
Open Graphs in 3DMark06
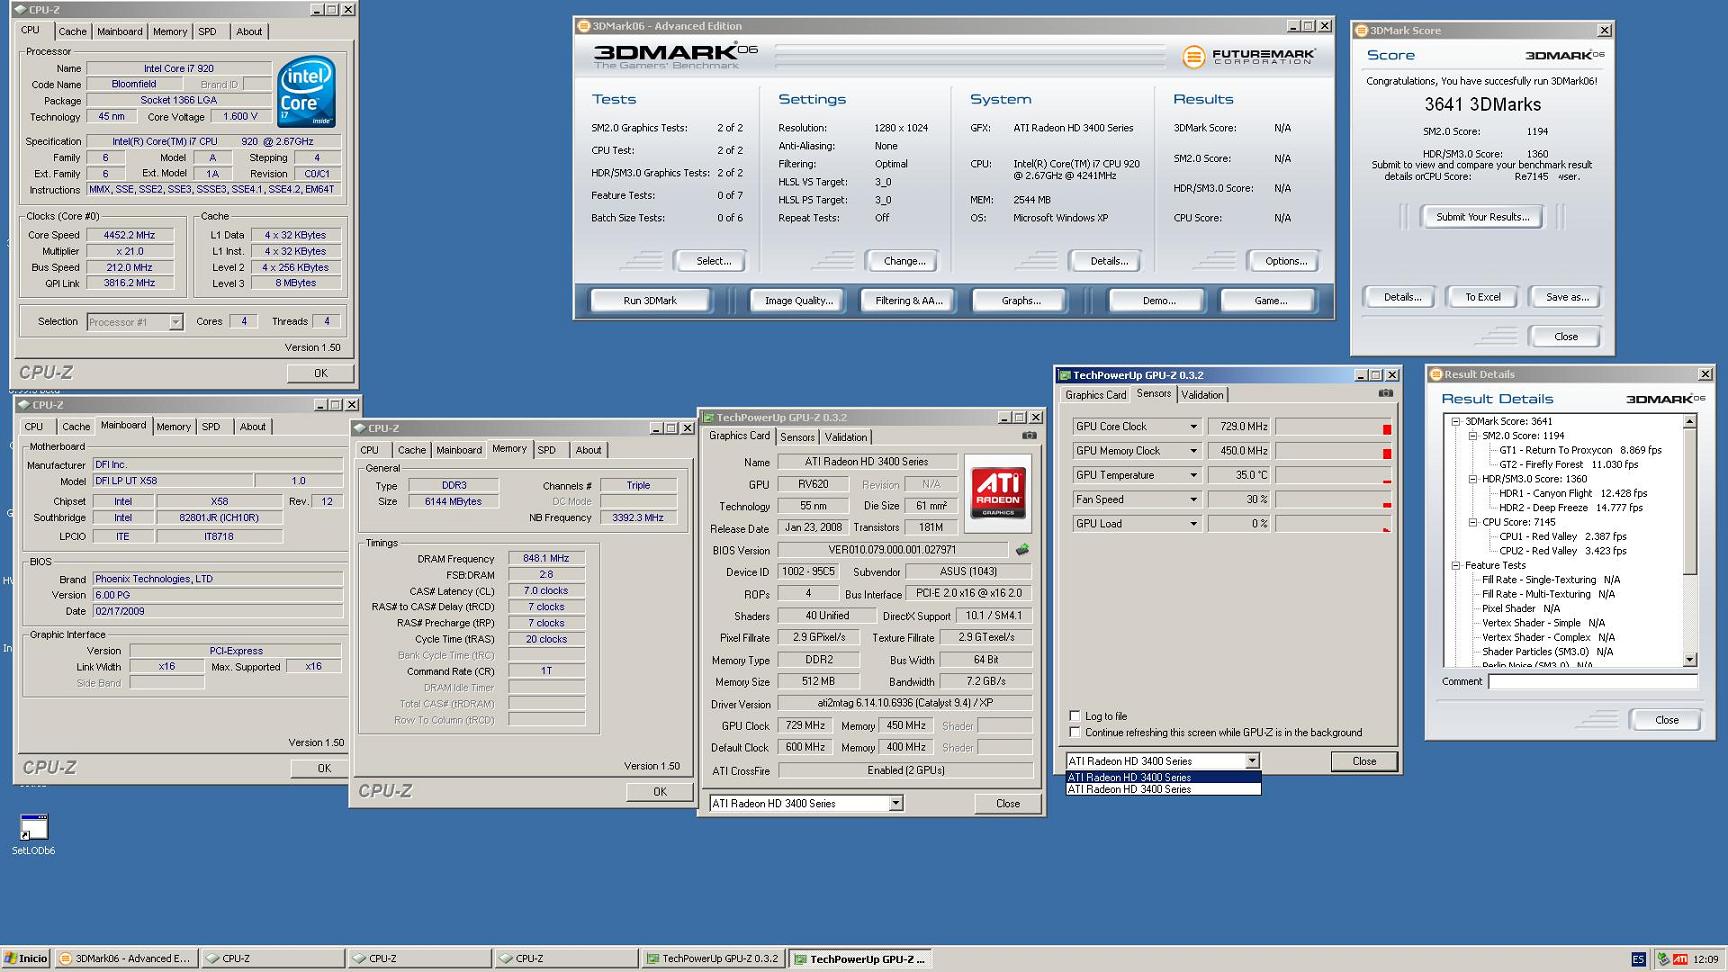pyautogui.click(x=1020, y=300)
